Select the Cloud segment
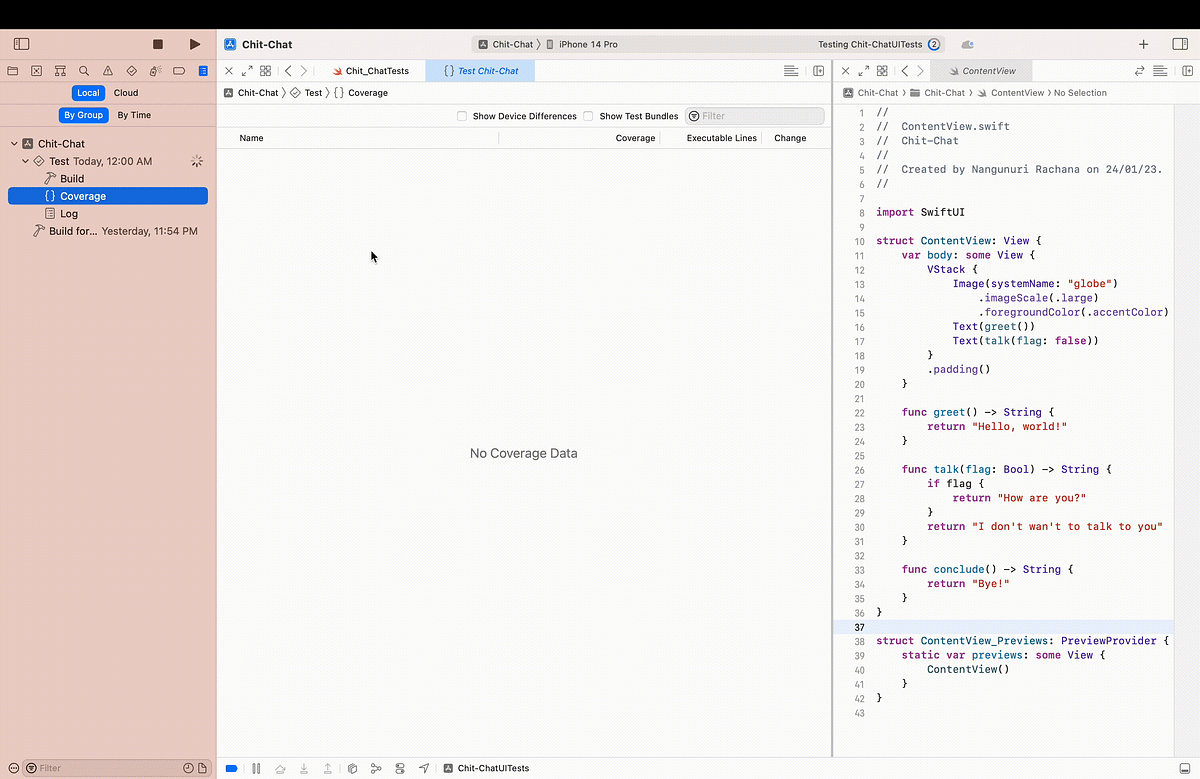Screen dimensions: 1200x779 [126, 92]
